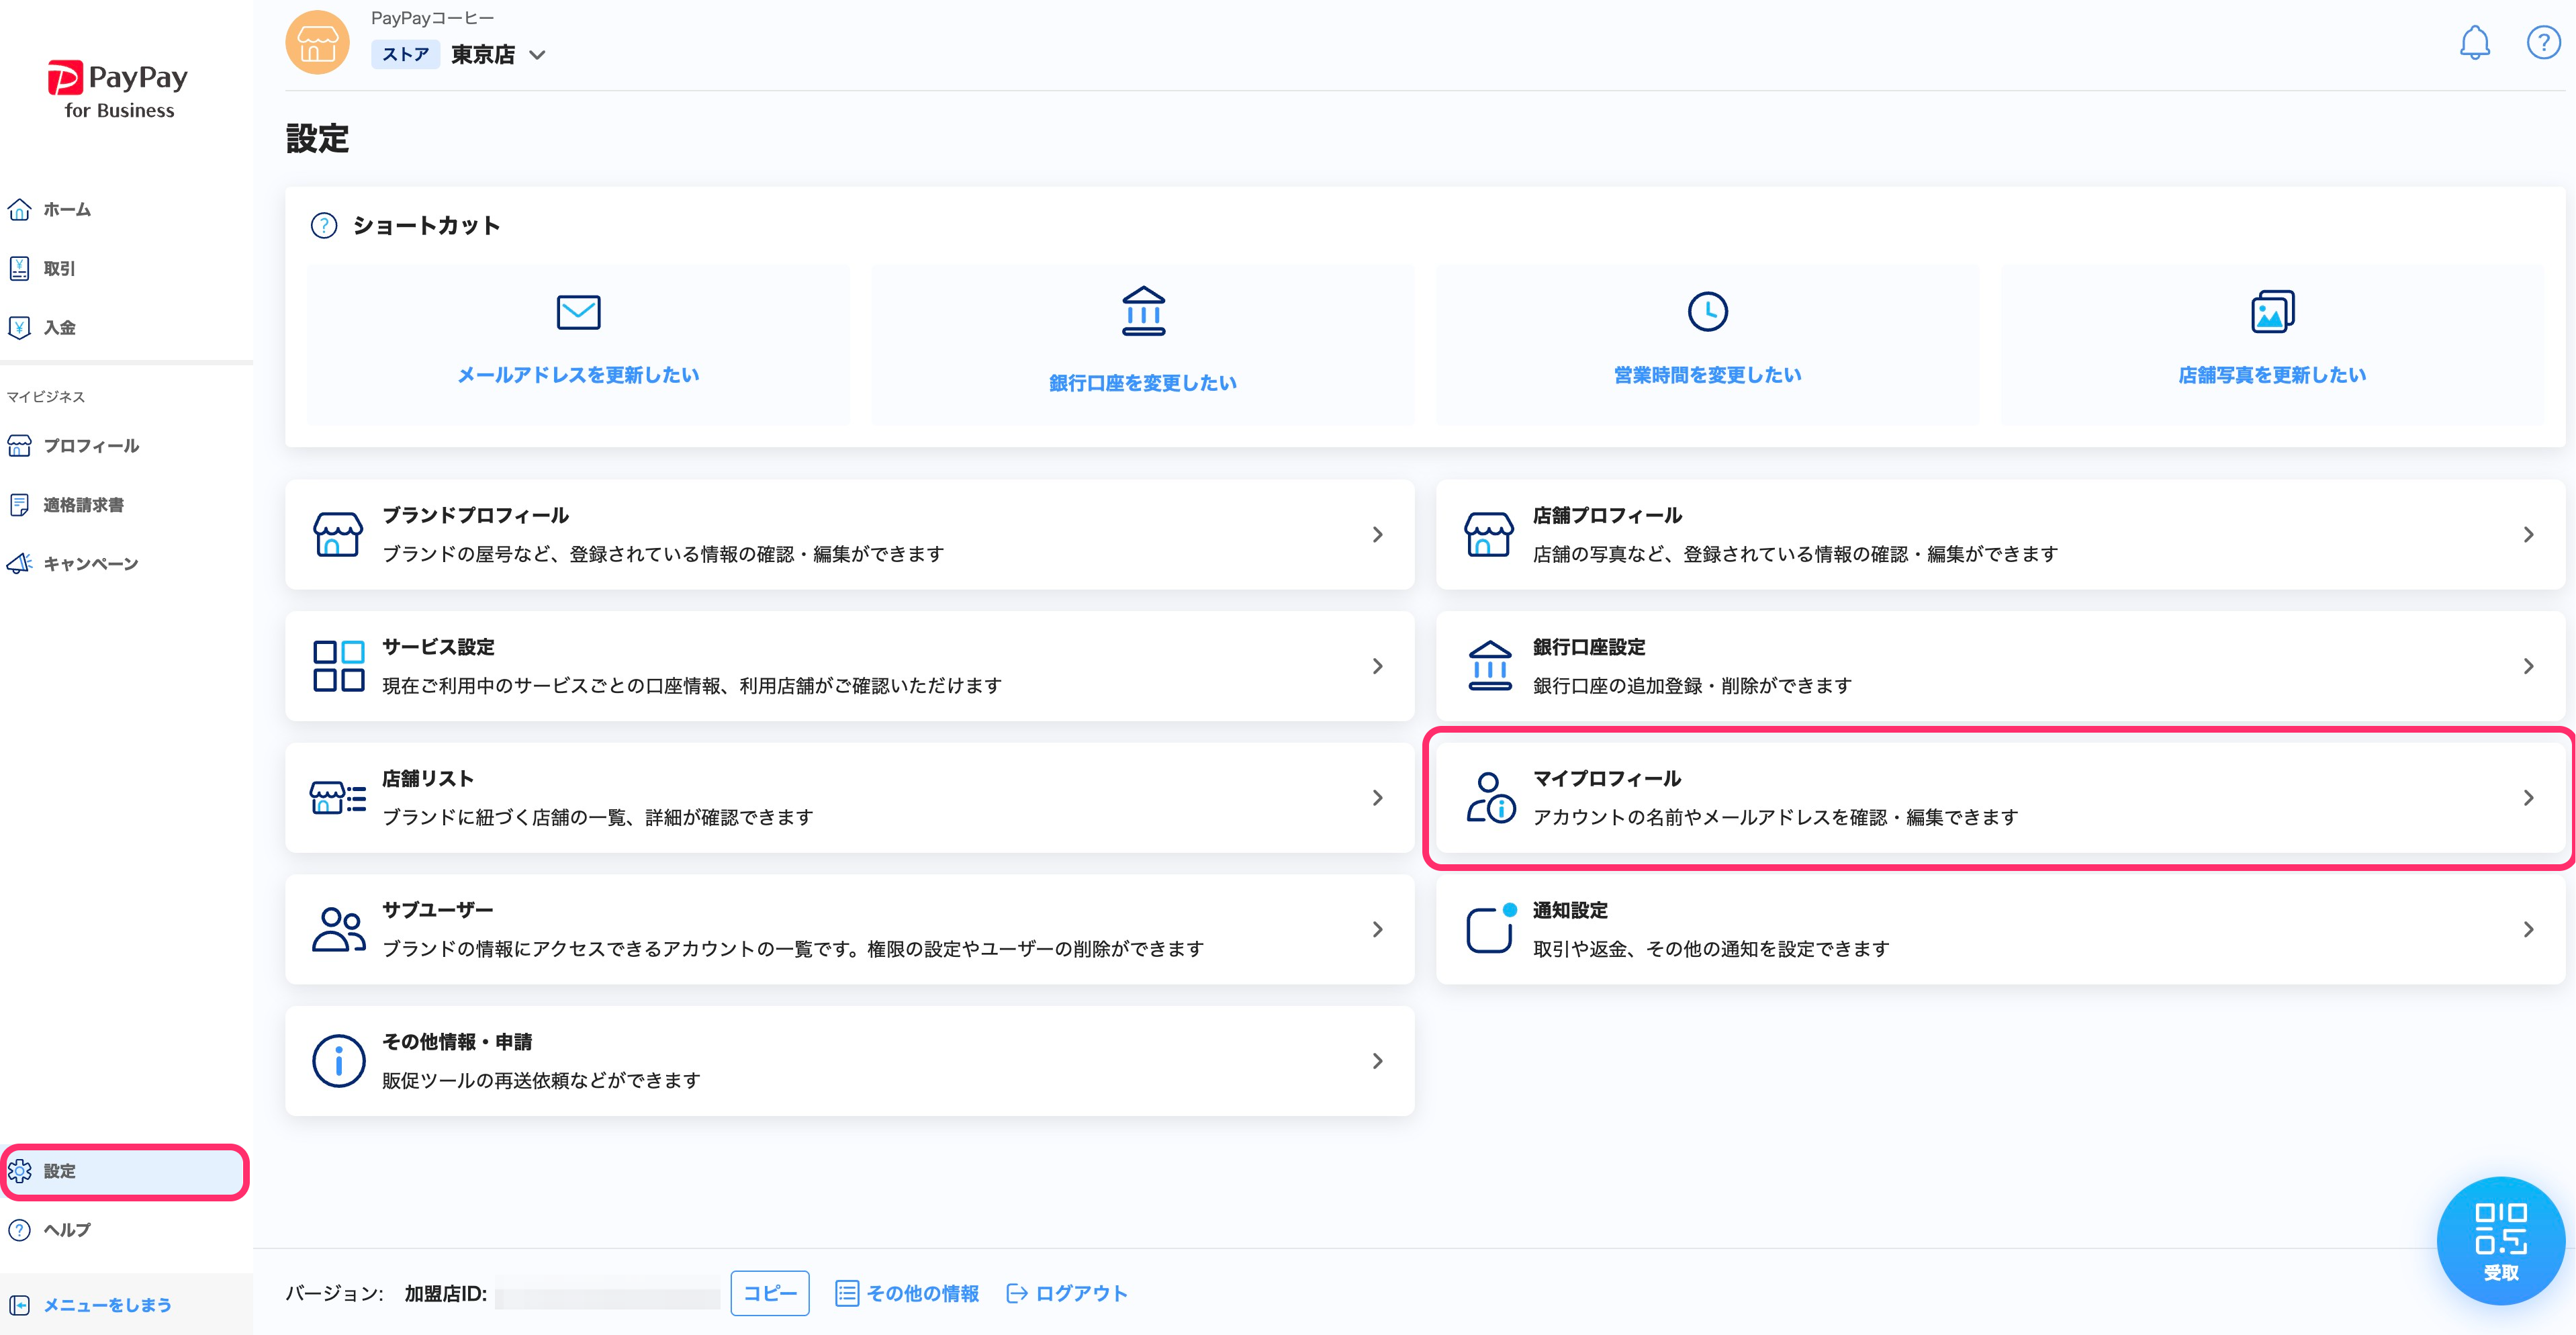
Task: Open ブランドプロフィール via its chevron arrow
Action: 1377,534
